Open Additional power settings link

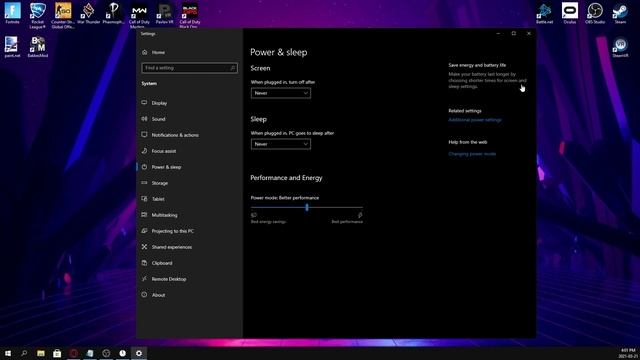click(x=475, y=120)
